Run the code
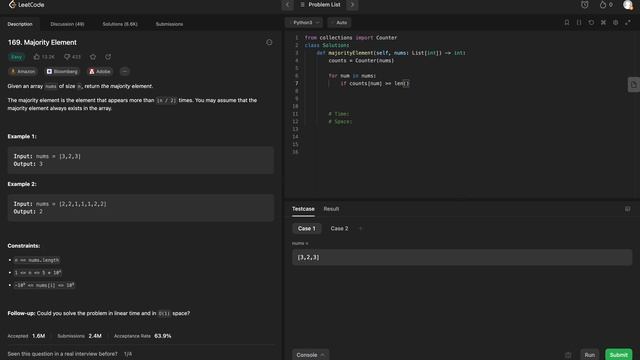The image size is (640, 360). [x=589, y=355]
